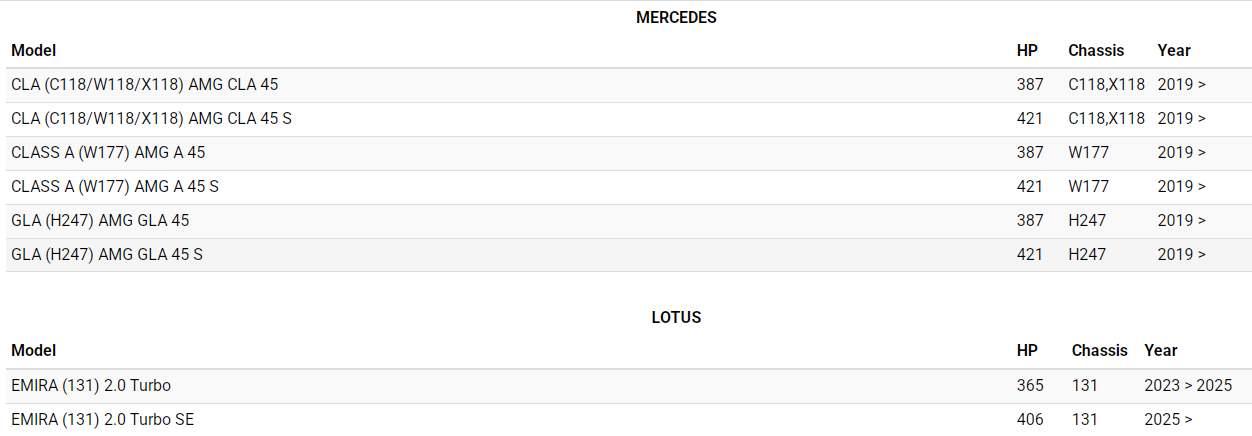The height and width of the screenshot is (436, 1252).
Task: Select the CLASS A AMG A 45 S row
Action: 115,187
